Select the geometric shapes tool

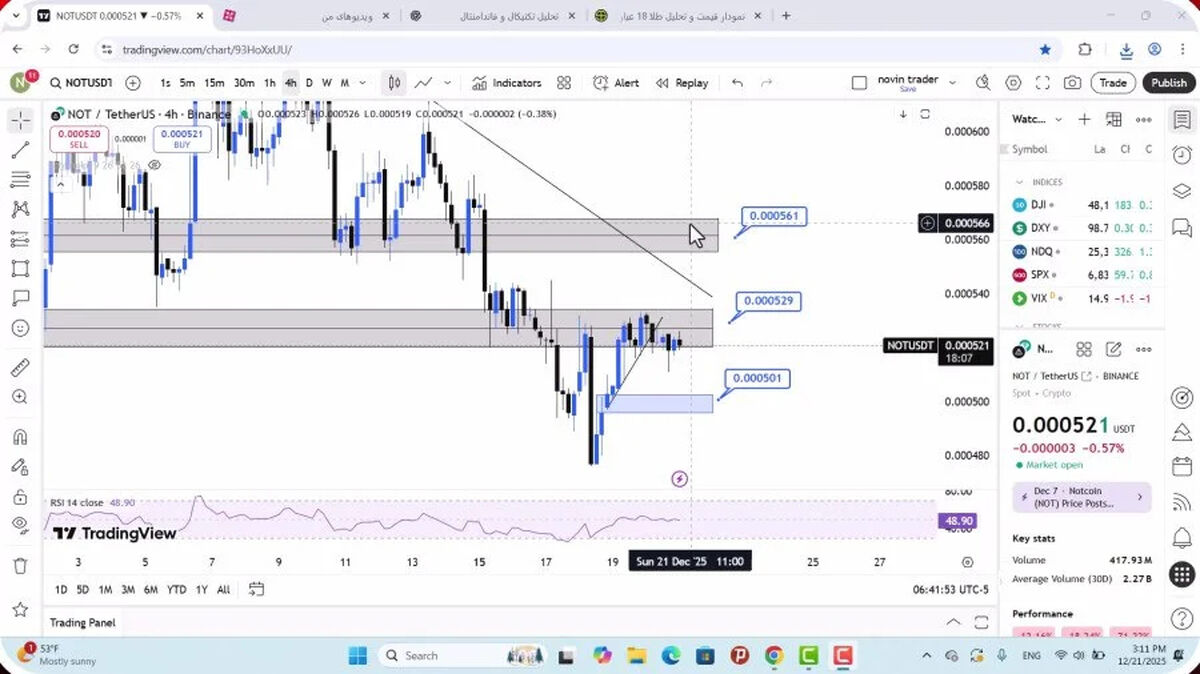pos(20,268)
